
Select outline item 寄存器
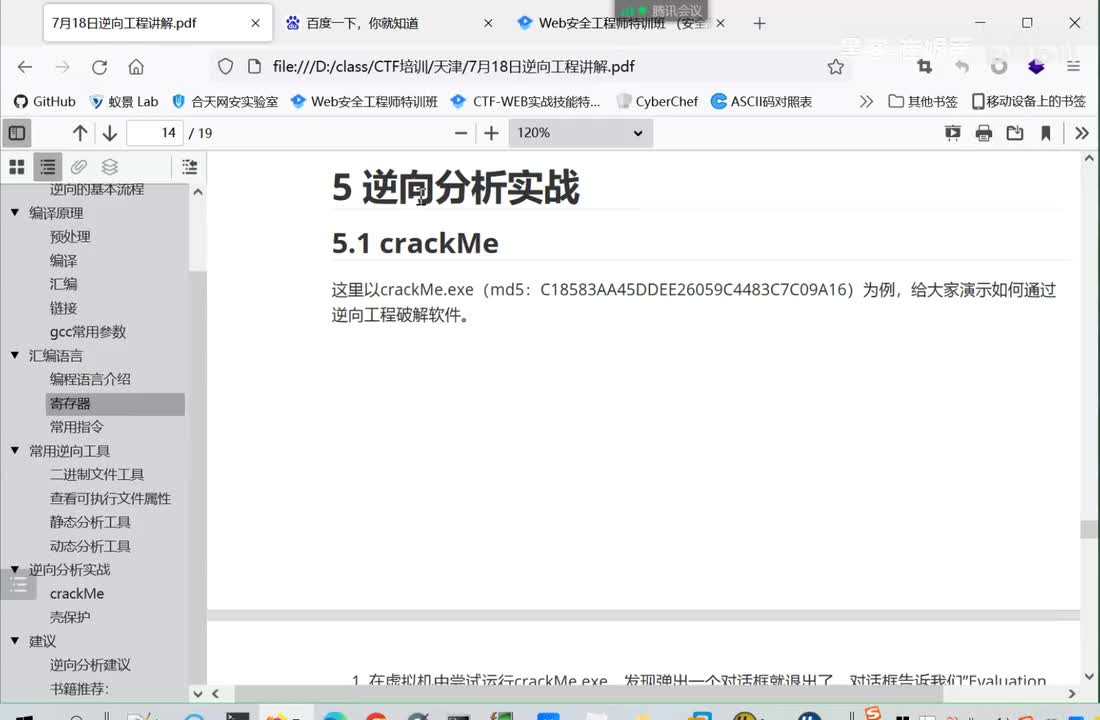coord(115,404)
